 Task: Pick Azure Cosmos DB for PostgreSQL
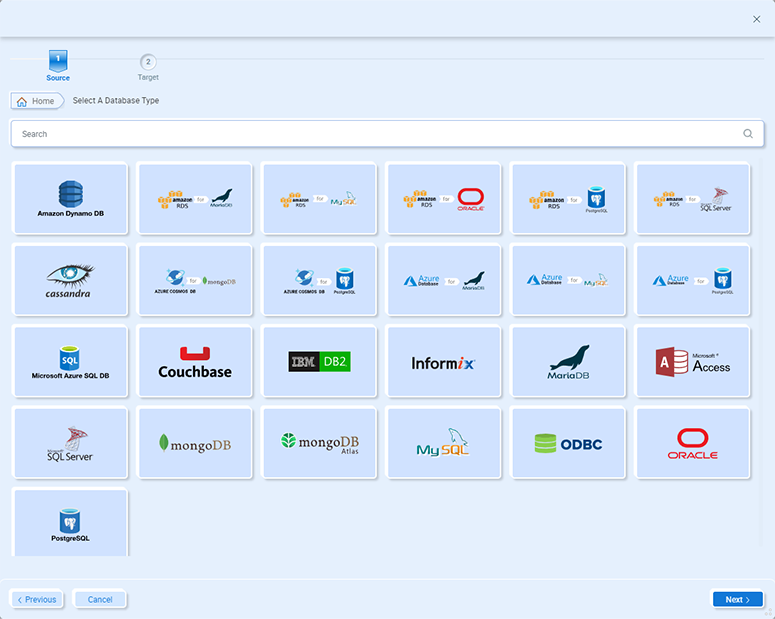coord(319,280)
